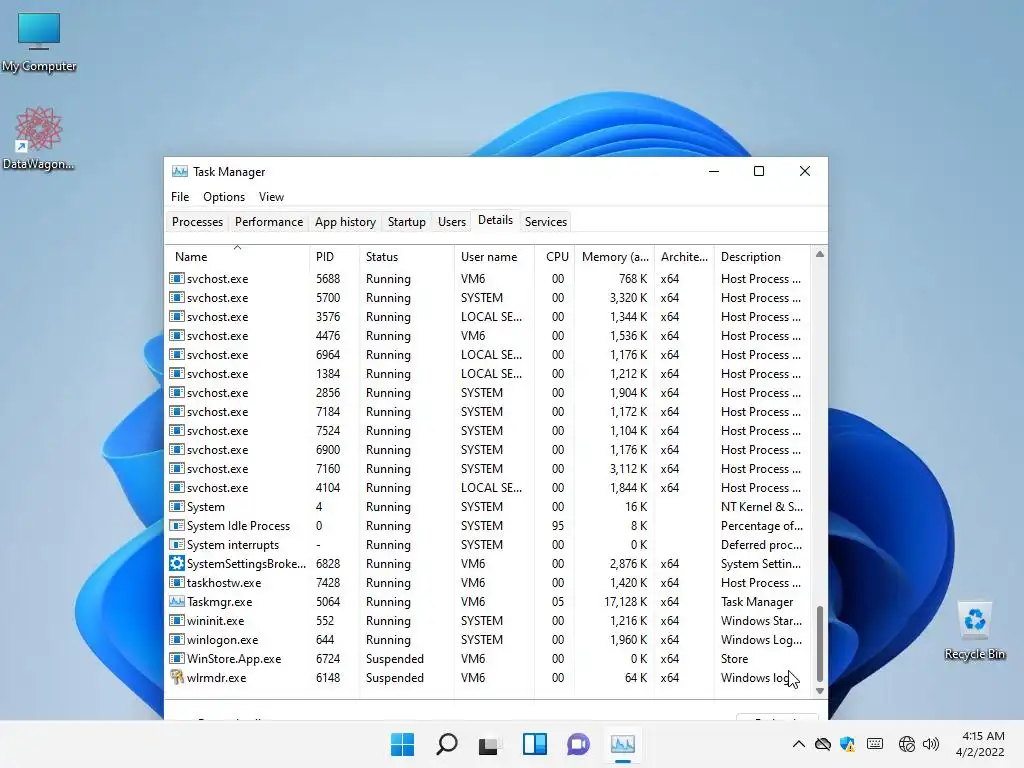Viewport: 1024px width, 768px height.
Task: Click the 17,128 K memory value
Action: [626, 601]
